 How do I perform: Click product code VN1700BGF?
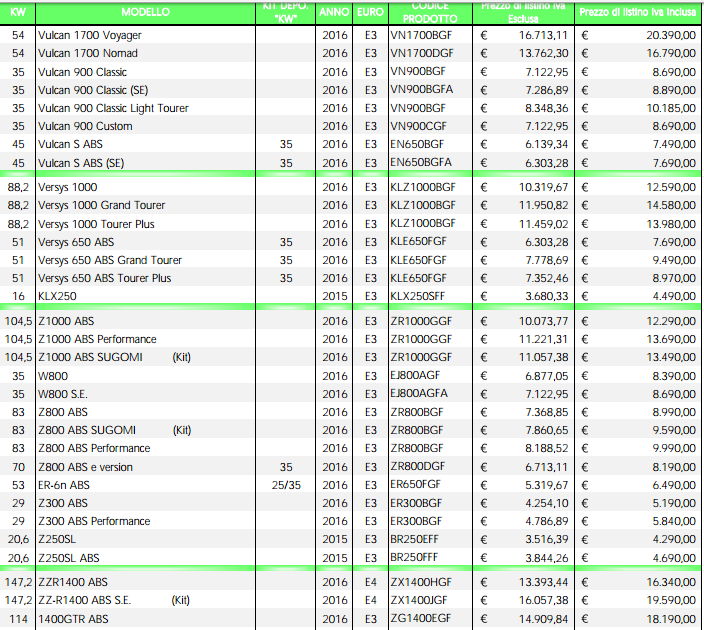421,35
